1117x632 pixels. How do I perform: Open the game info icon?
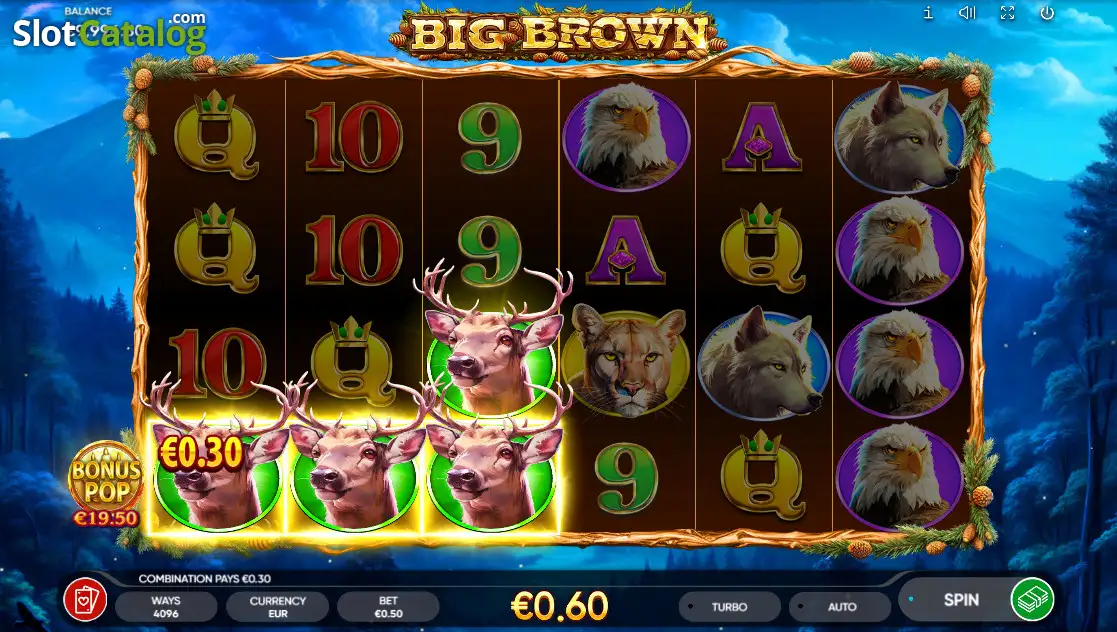pos(928,13)
